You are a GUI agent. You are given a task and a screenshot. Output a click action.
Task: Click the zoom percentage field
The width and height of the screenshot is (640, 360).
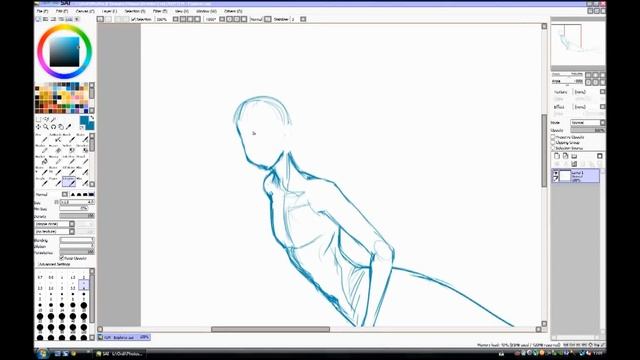tap(162, 19)
